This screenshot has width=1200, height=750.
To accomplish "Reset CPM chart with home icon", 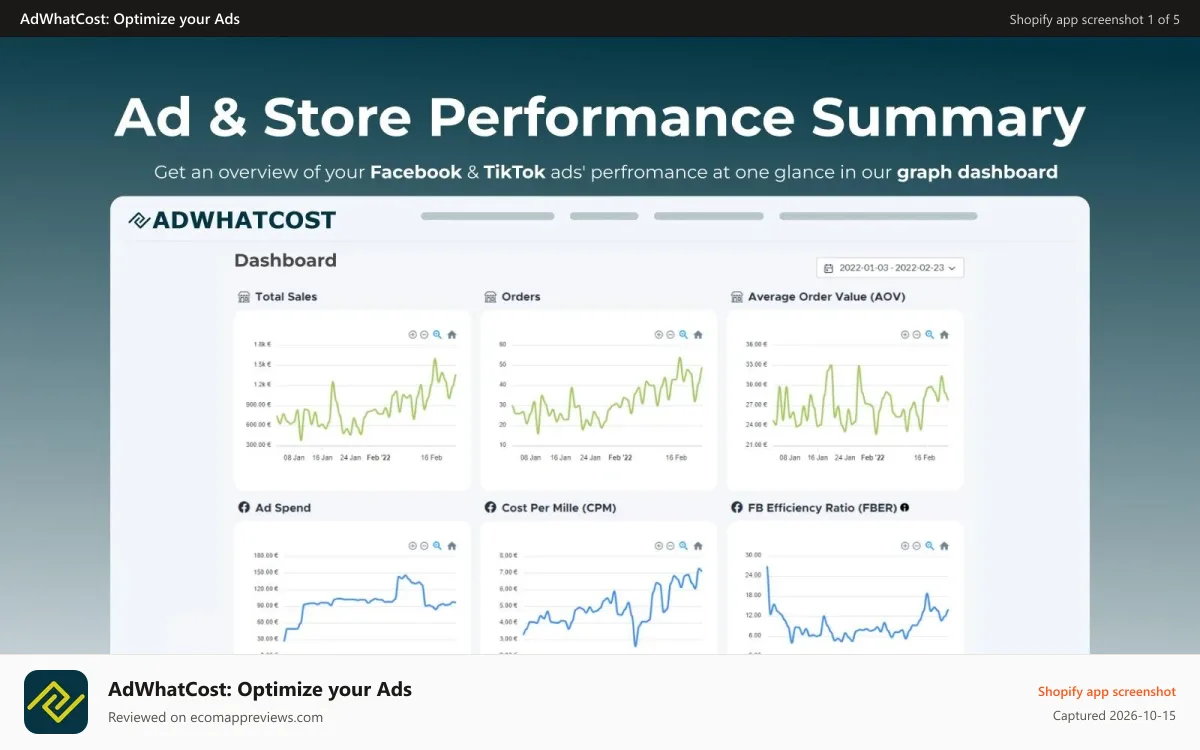I will coord(697,546).
